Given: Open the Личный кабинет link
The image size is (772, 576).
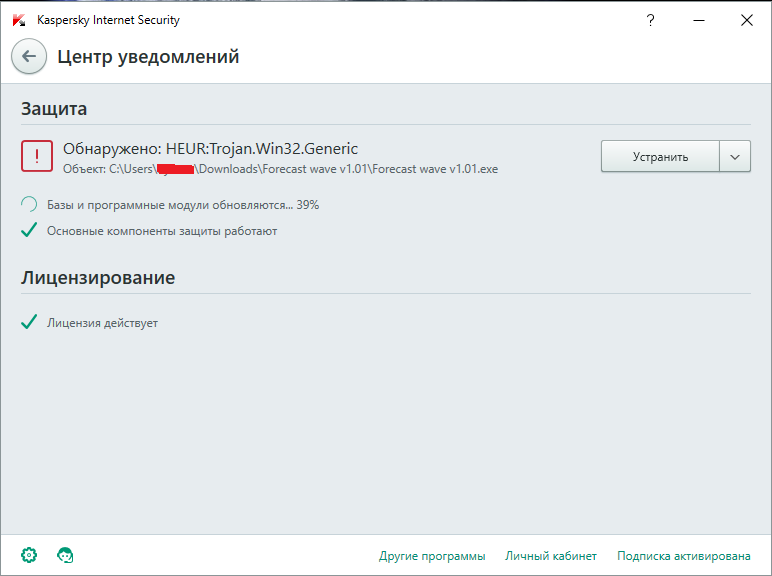Looking at the screenshot, I should pos(551,556).
